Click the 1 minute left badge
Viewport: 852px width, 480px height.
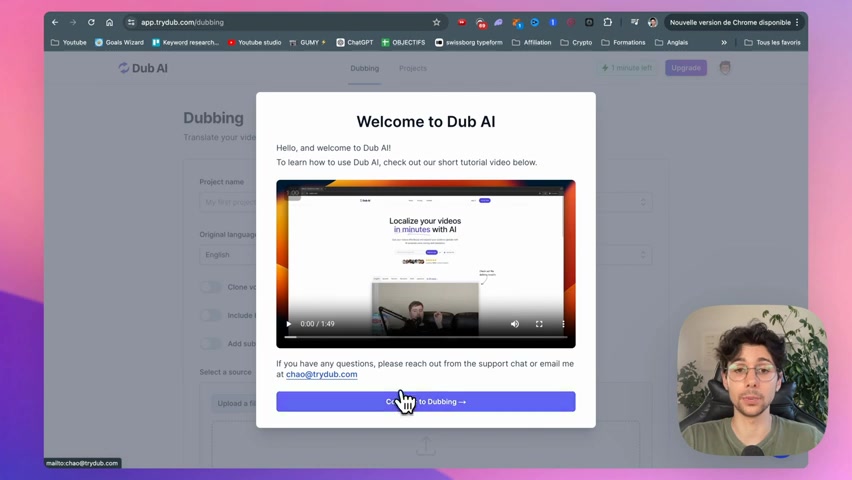coord(627,68)
